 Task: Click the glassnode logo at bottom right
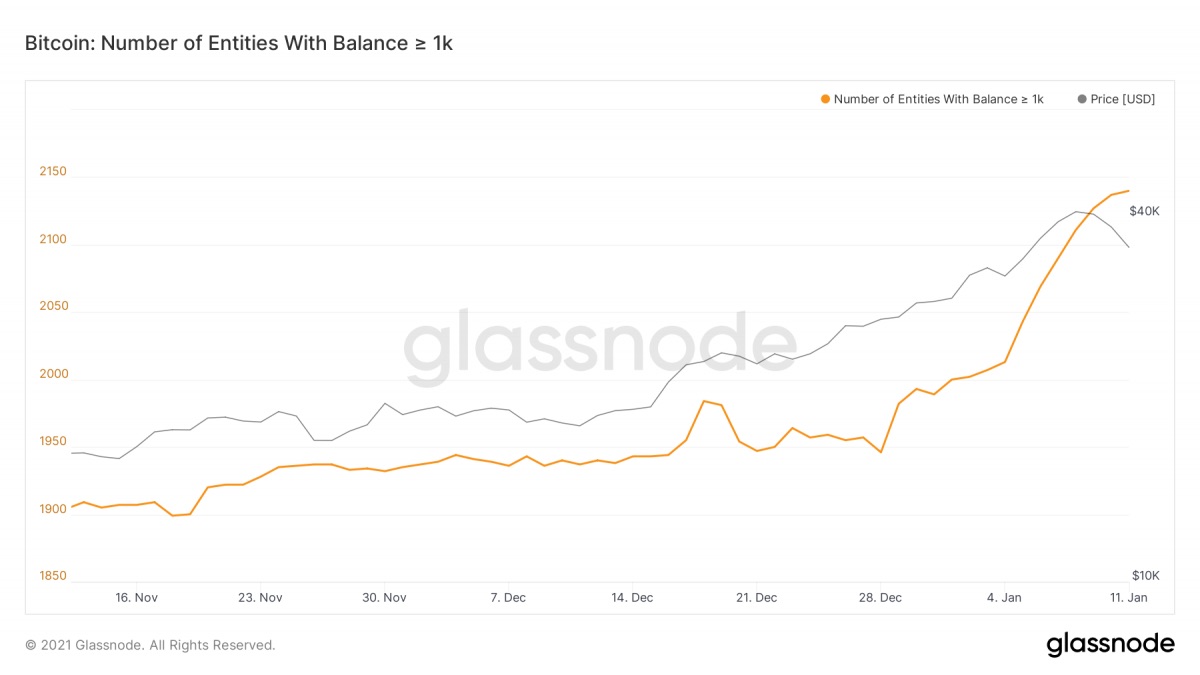coord(1110,644)
